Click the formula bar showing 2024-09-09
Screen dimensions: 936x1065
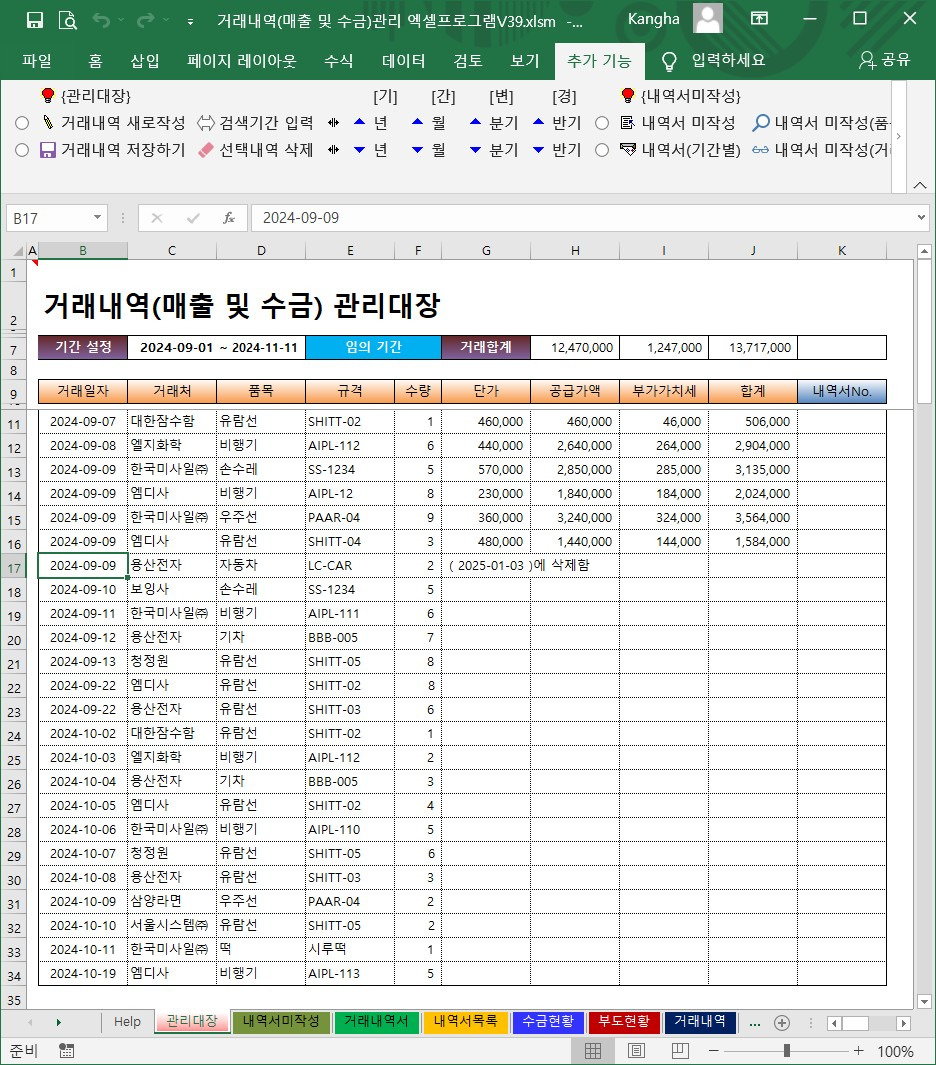583,218
